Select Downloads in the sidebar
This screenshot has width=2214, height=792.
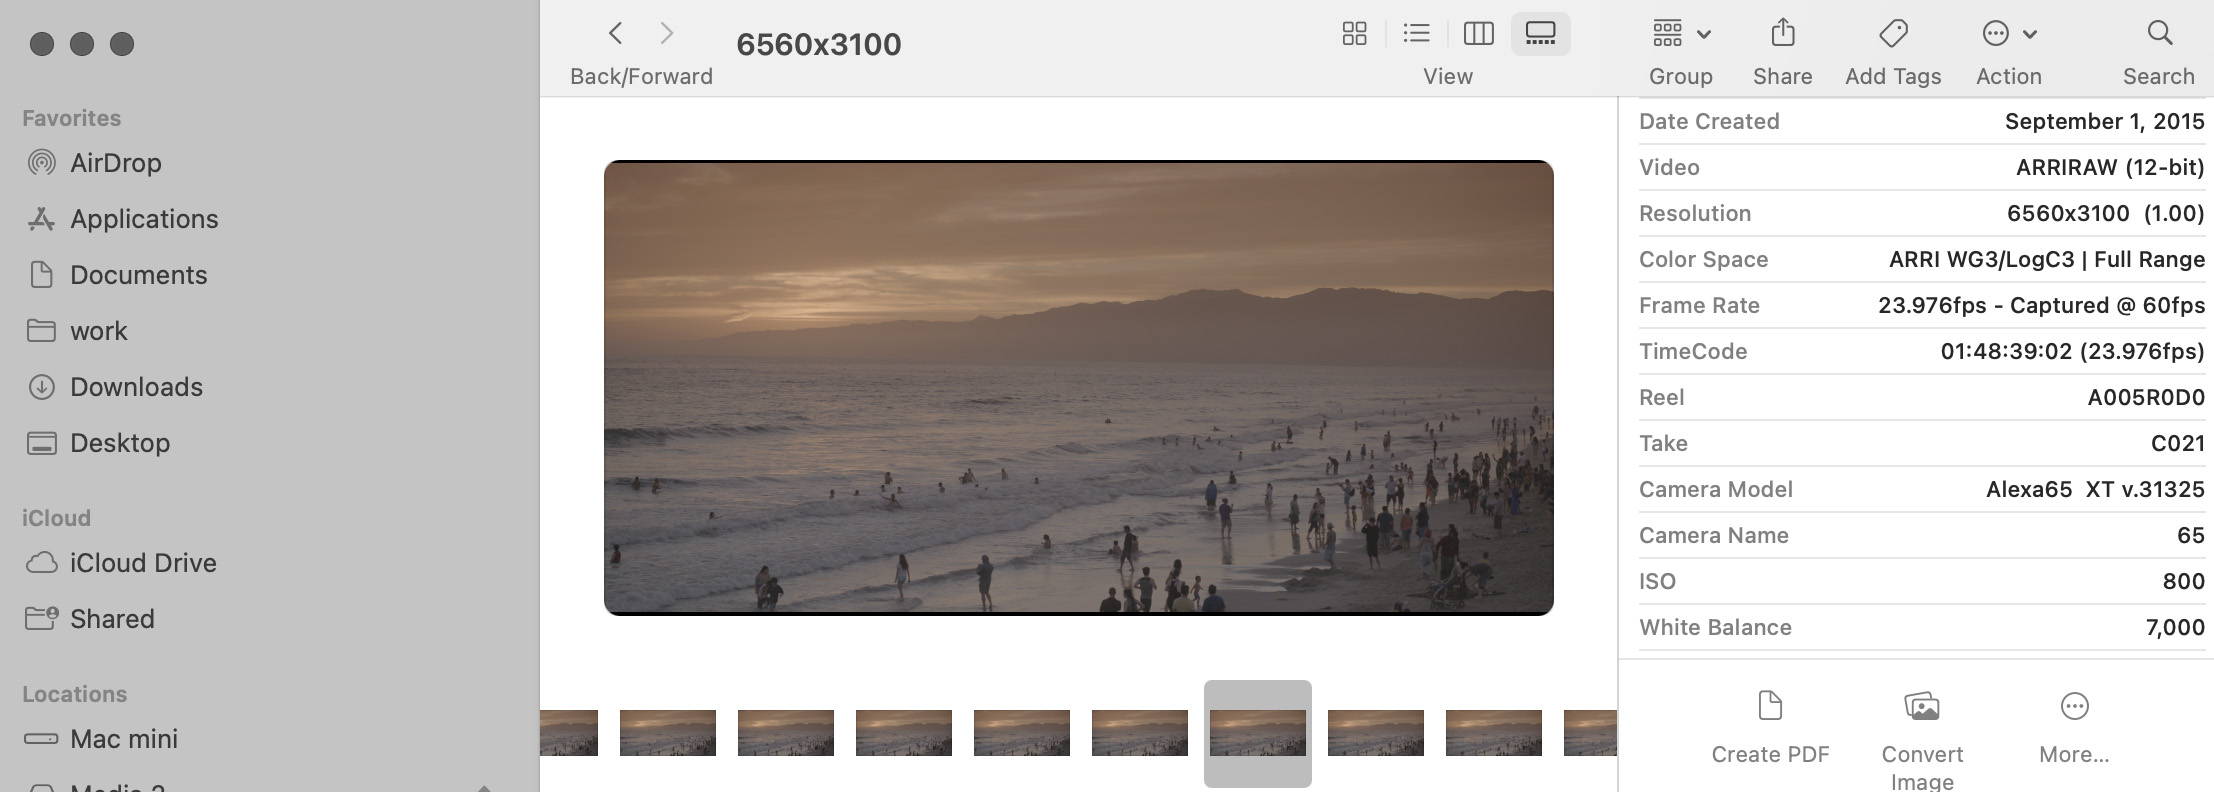point(136,387)
